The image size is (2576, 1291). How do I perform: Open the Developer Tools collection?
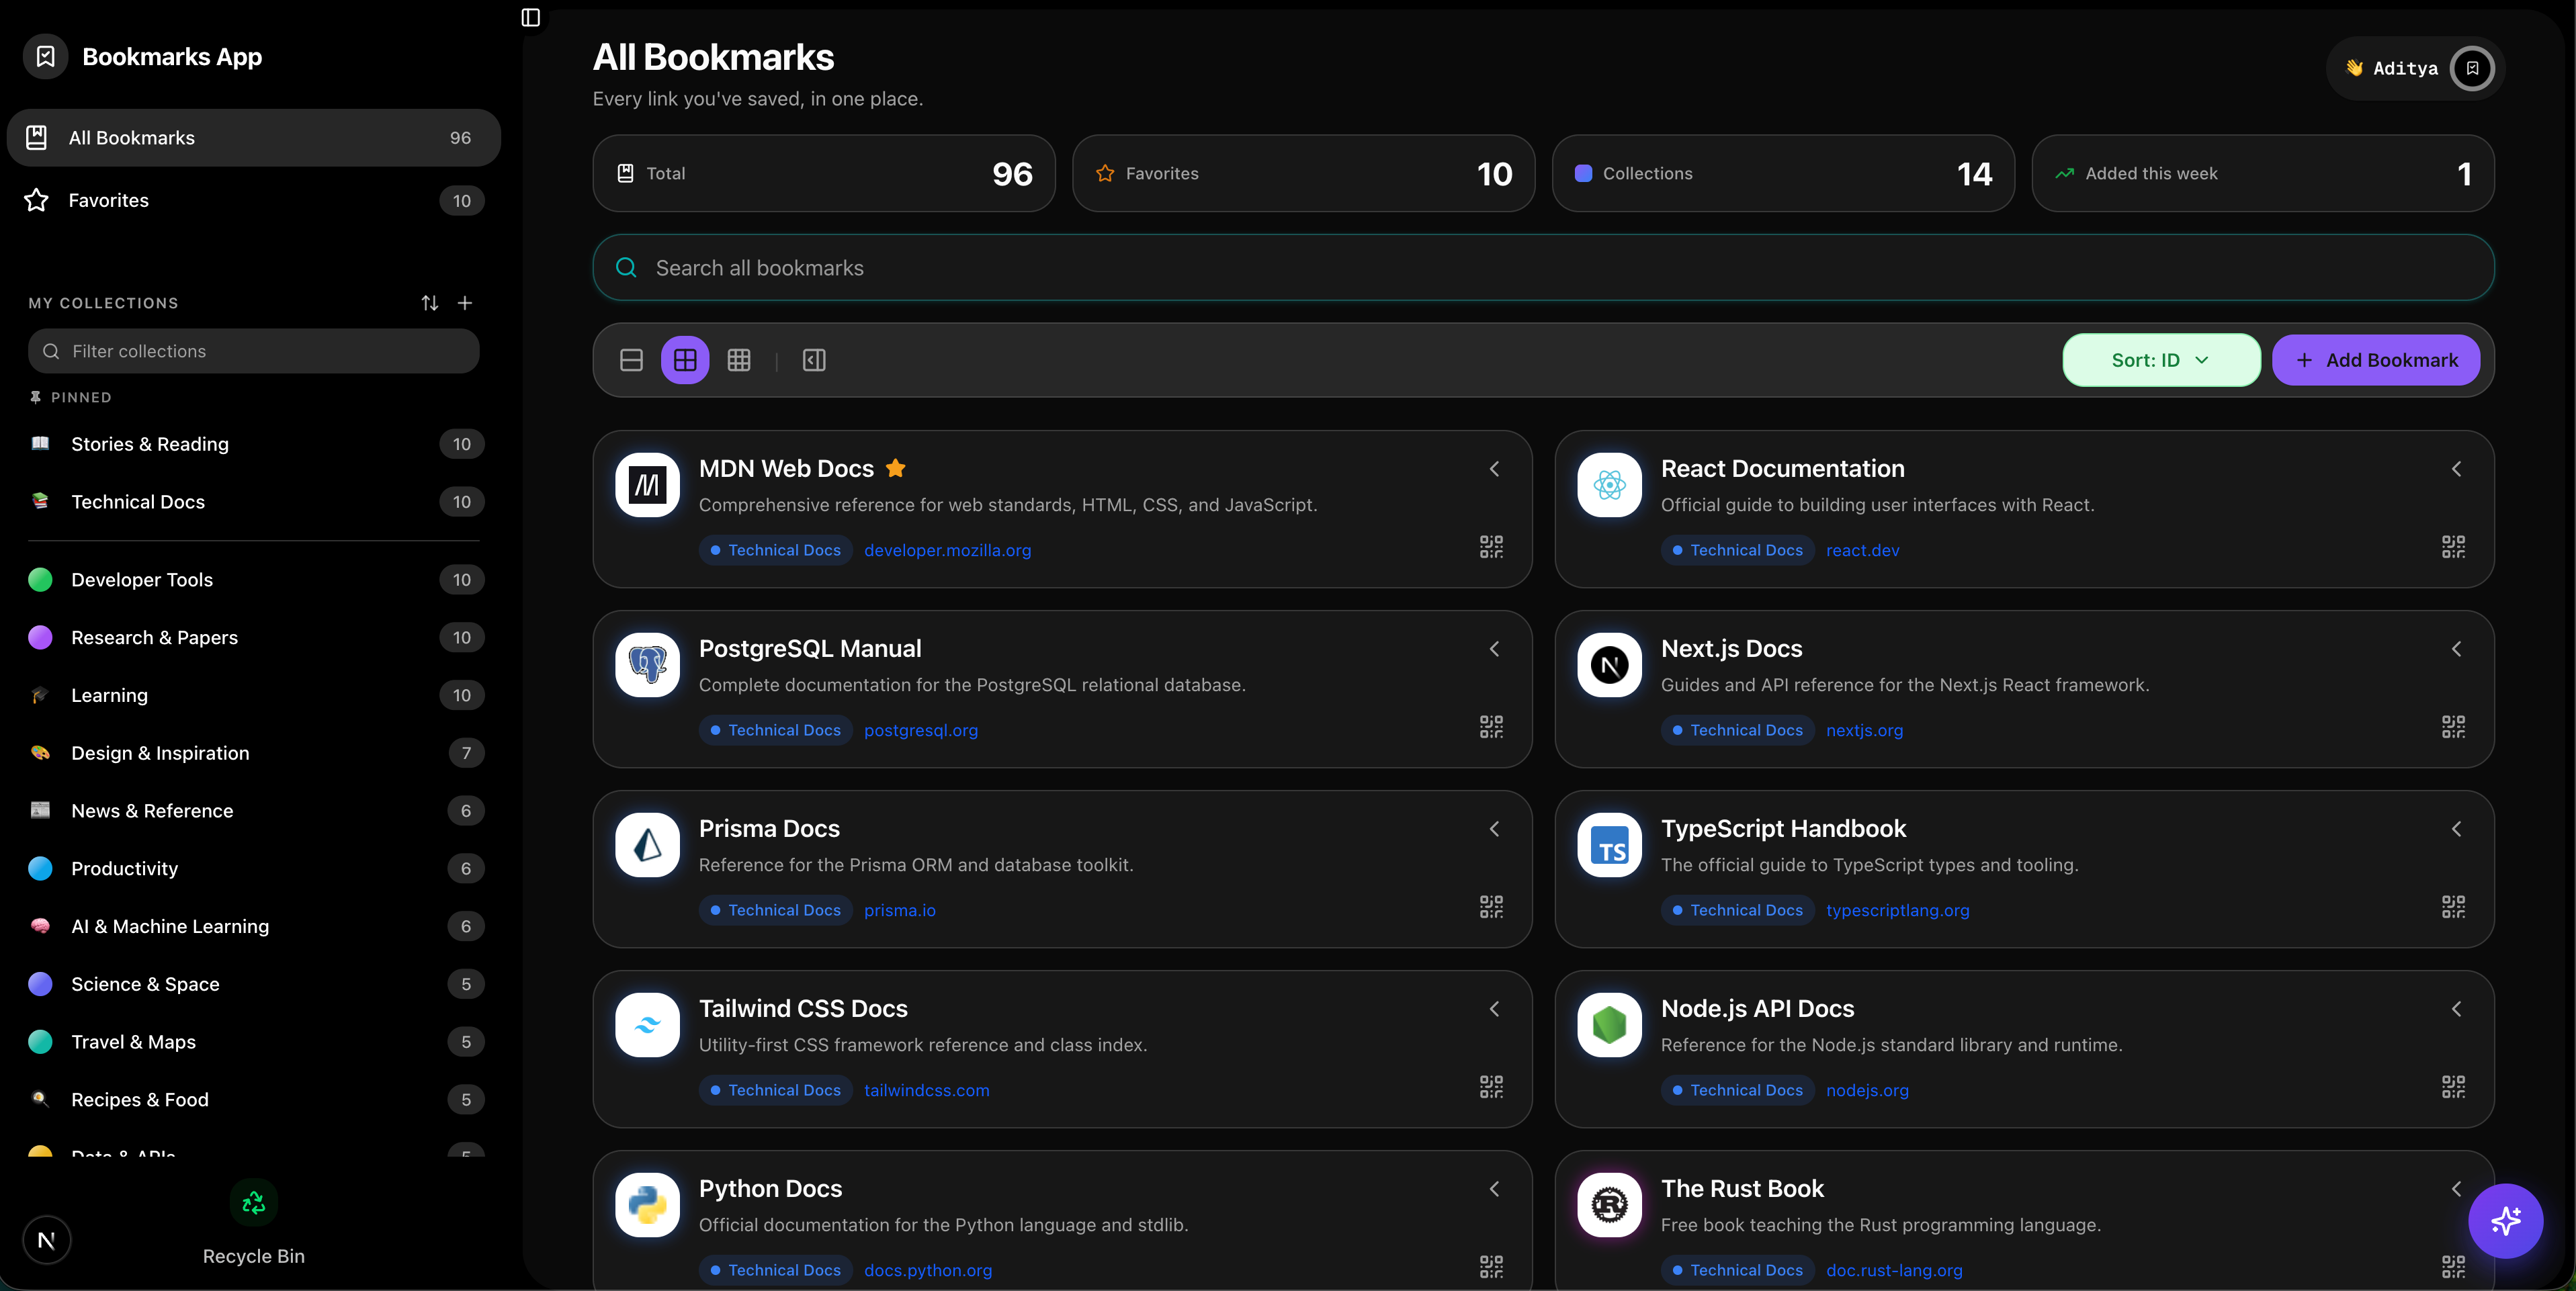point(253,580)
